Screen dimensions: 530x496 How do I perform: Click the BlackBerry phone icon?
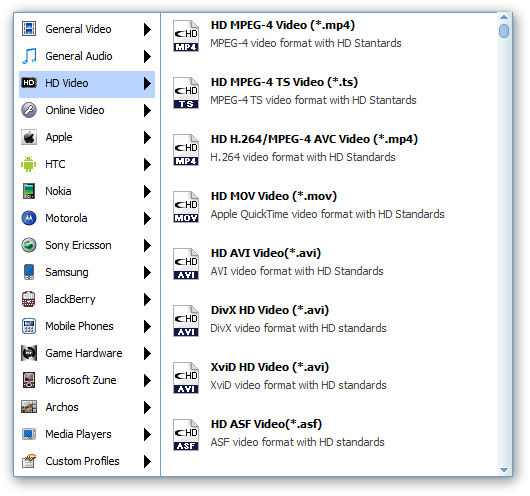click(x=29, y=299)
